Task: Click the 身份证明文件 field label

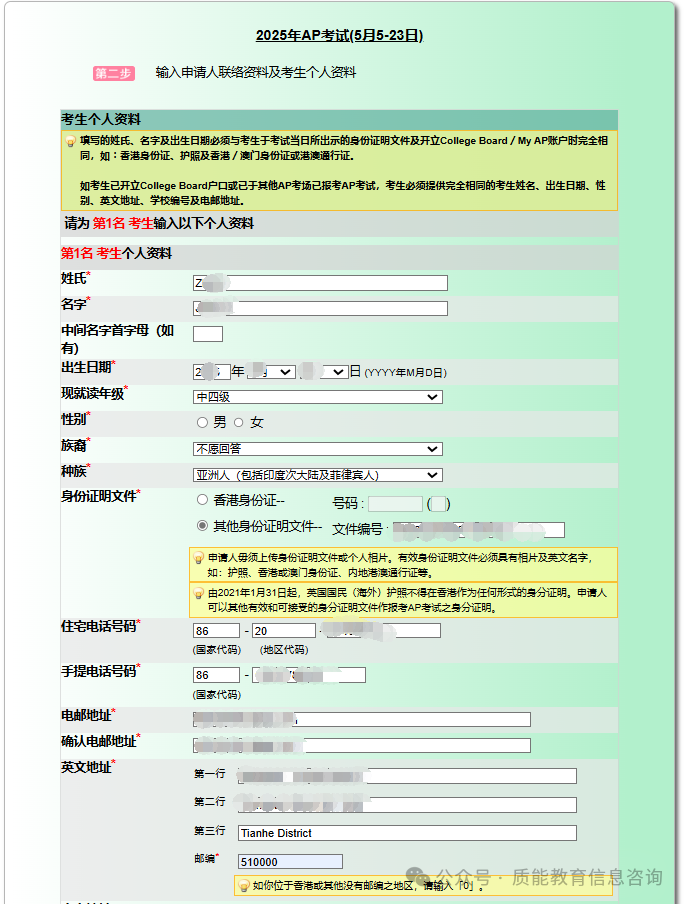Action: pyautogui.click(x=100, y=496)
